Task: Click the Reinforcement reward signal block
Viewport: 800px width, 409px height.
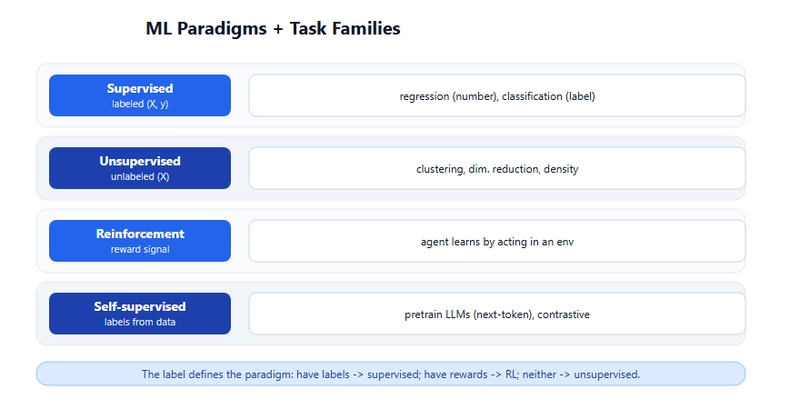Action: (140, 241)
